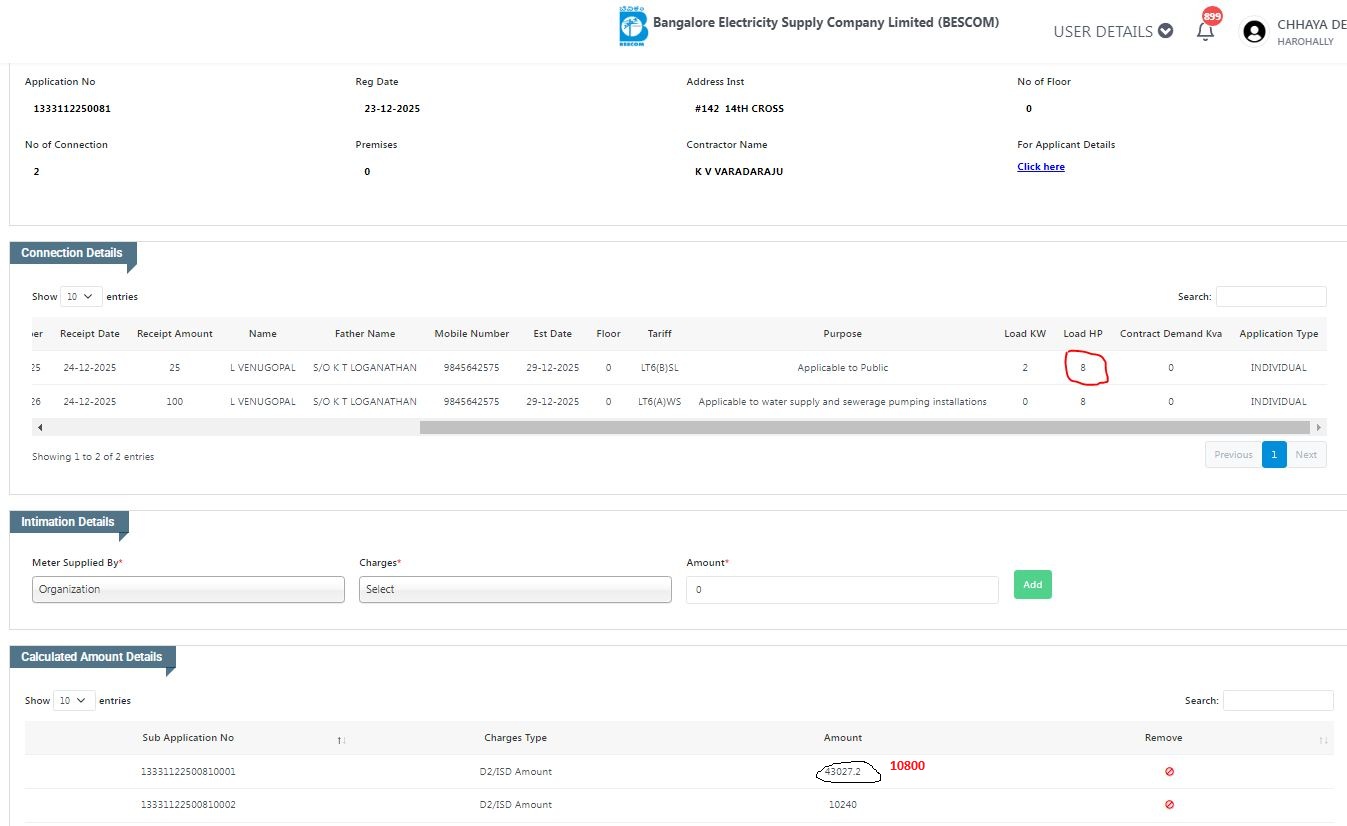Click the user profile avatar icon
The width and height of the screenshot is (1347, 826).
tap(1253, 32)
